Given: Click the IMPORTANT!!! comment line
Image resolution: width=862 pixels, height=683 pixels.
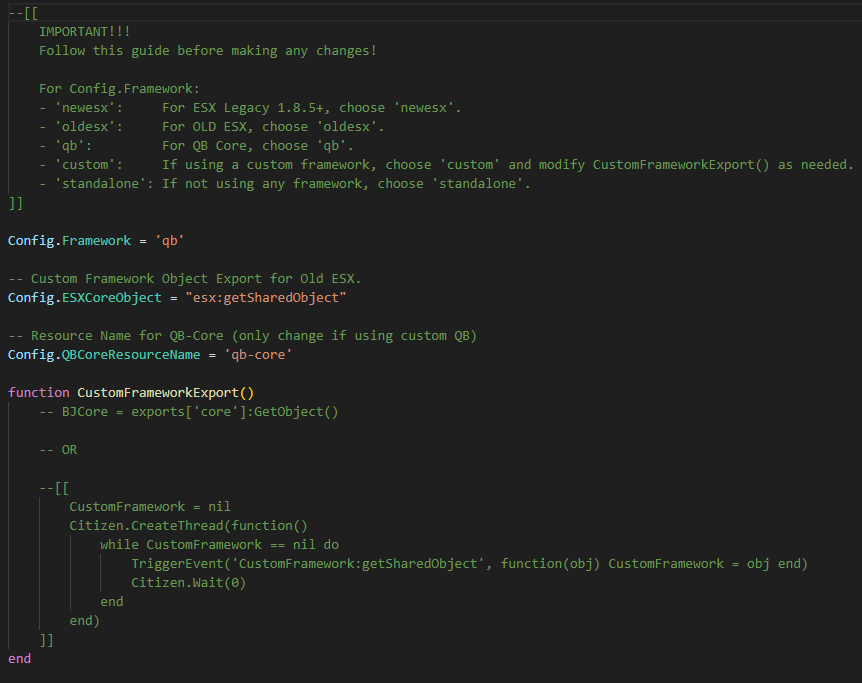Looking at the screenshot, I should coord(85,32).
